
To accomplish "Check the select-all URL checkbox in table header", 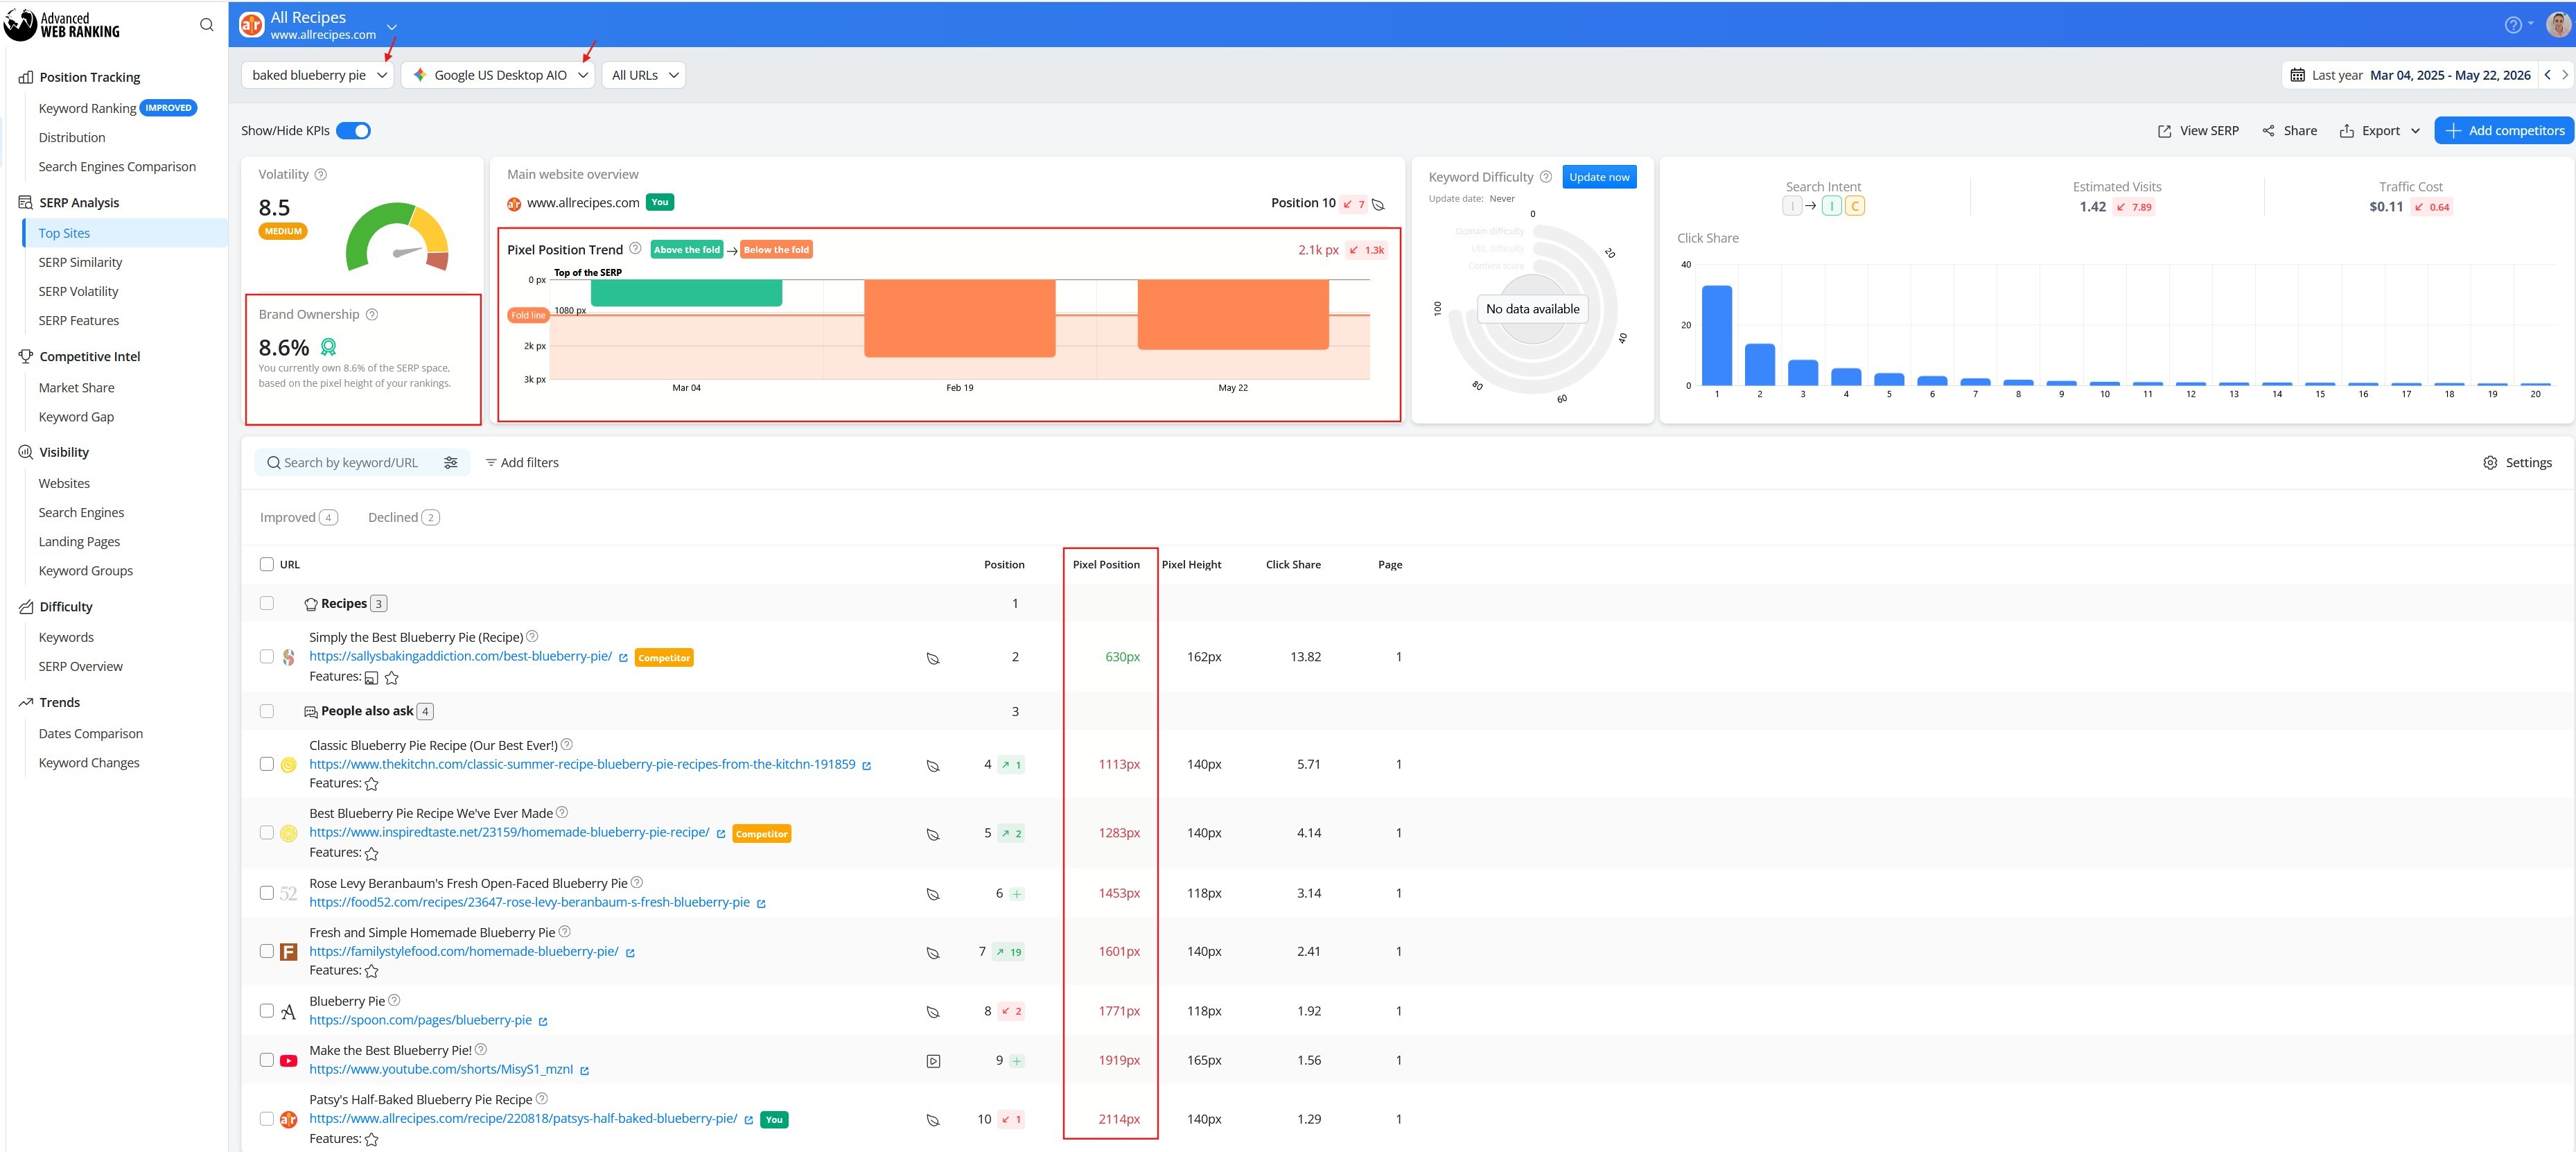I will (267, 564).
